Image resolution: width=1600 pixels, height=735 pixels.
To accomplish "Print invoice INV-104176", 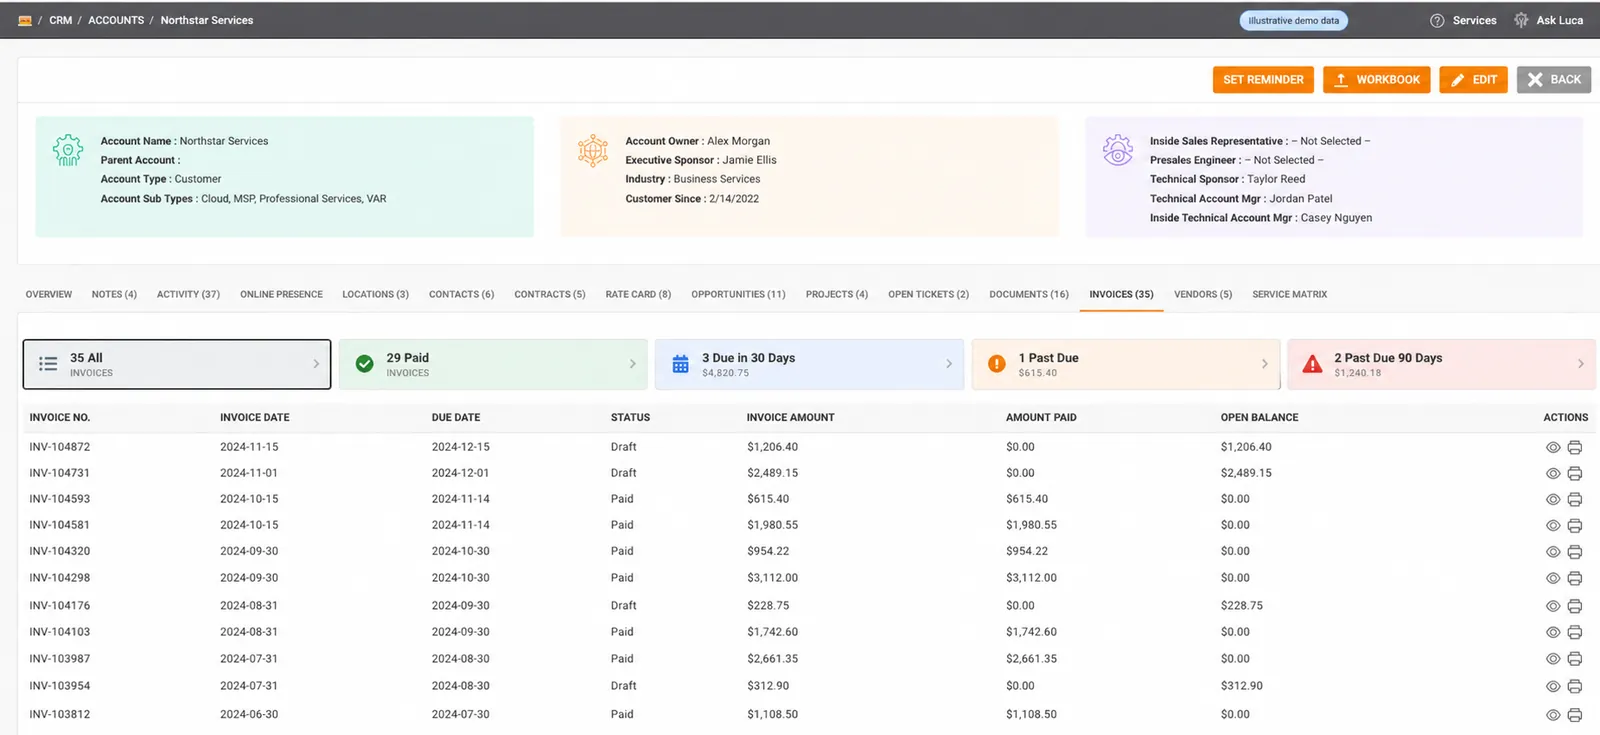I will (x=1575, y=607).
